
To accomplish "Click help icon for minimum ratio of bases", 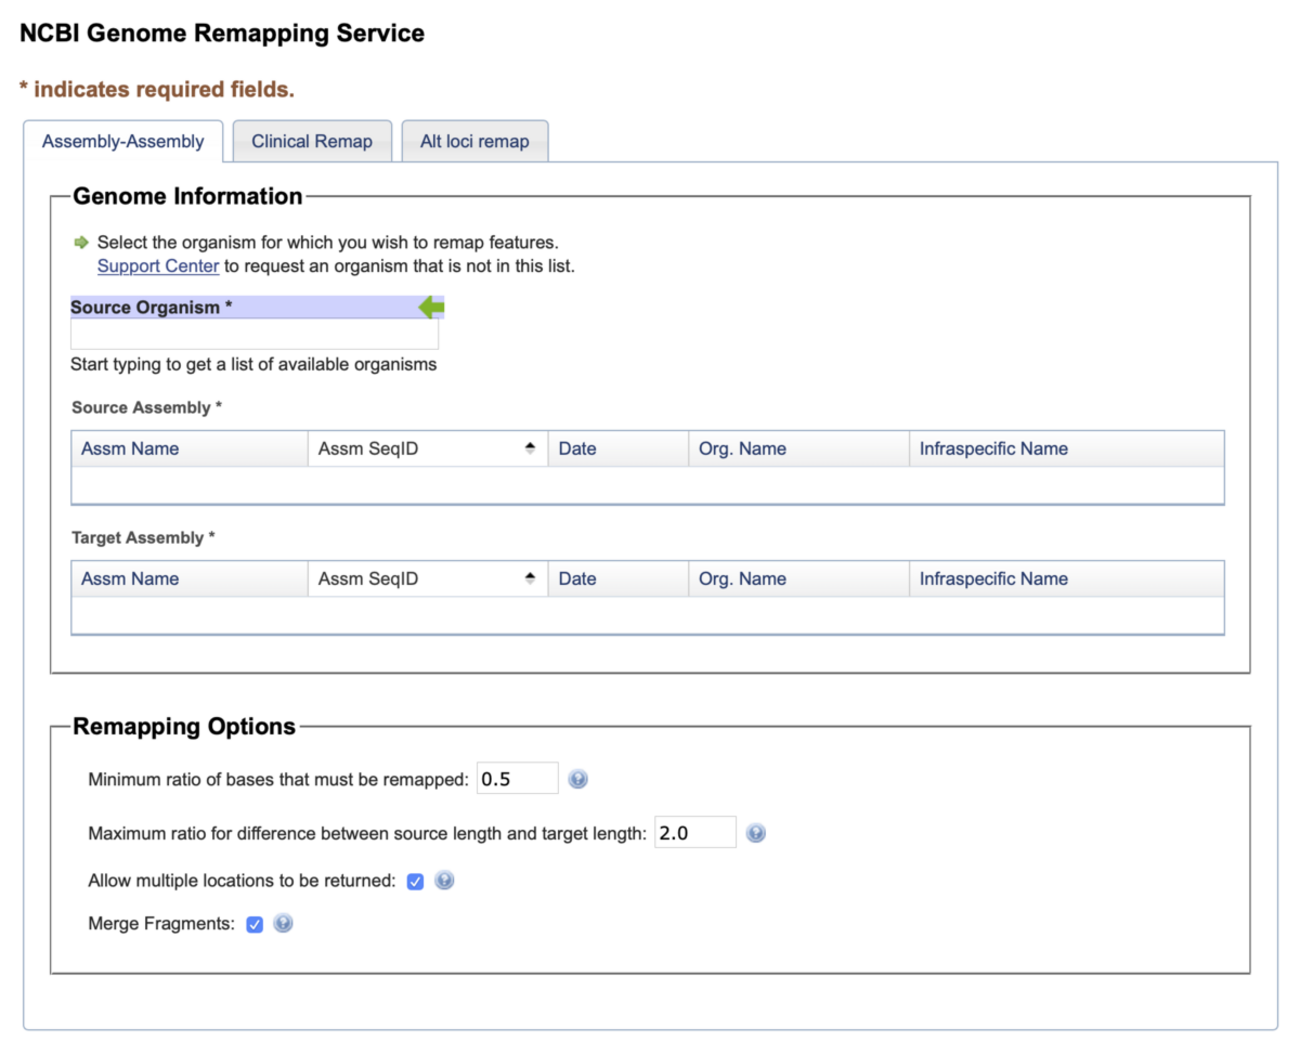I will click(x=578, y=779).
